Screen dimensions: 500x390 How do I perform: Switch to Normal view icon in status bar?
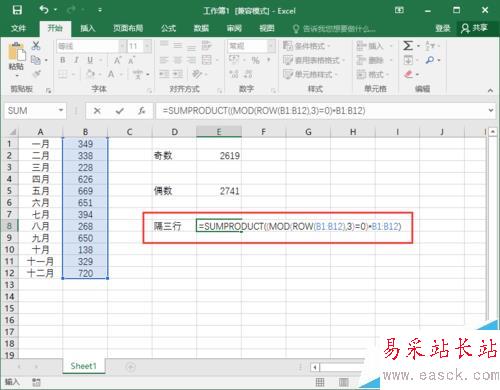[x=320, y=382]
